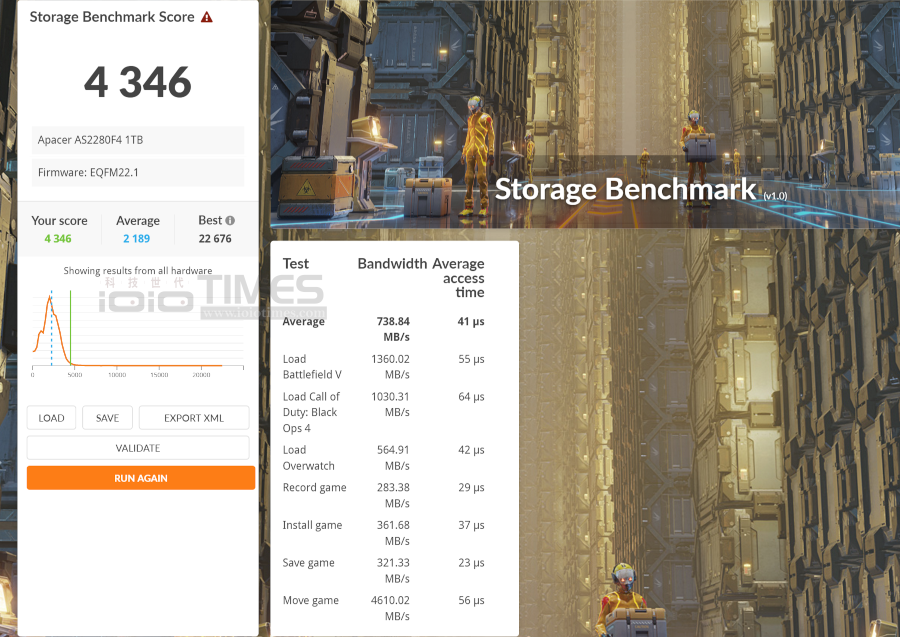
Task: Click the 4610.02 MB/s bandwidth value
Action: 390,608
